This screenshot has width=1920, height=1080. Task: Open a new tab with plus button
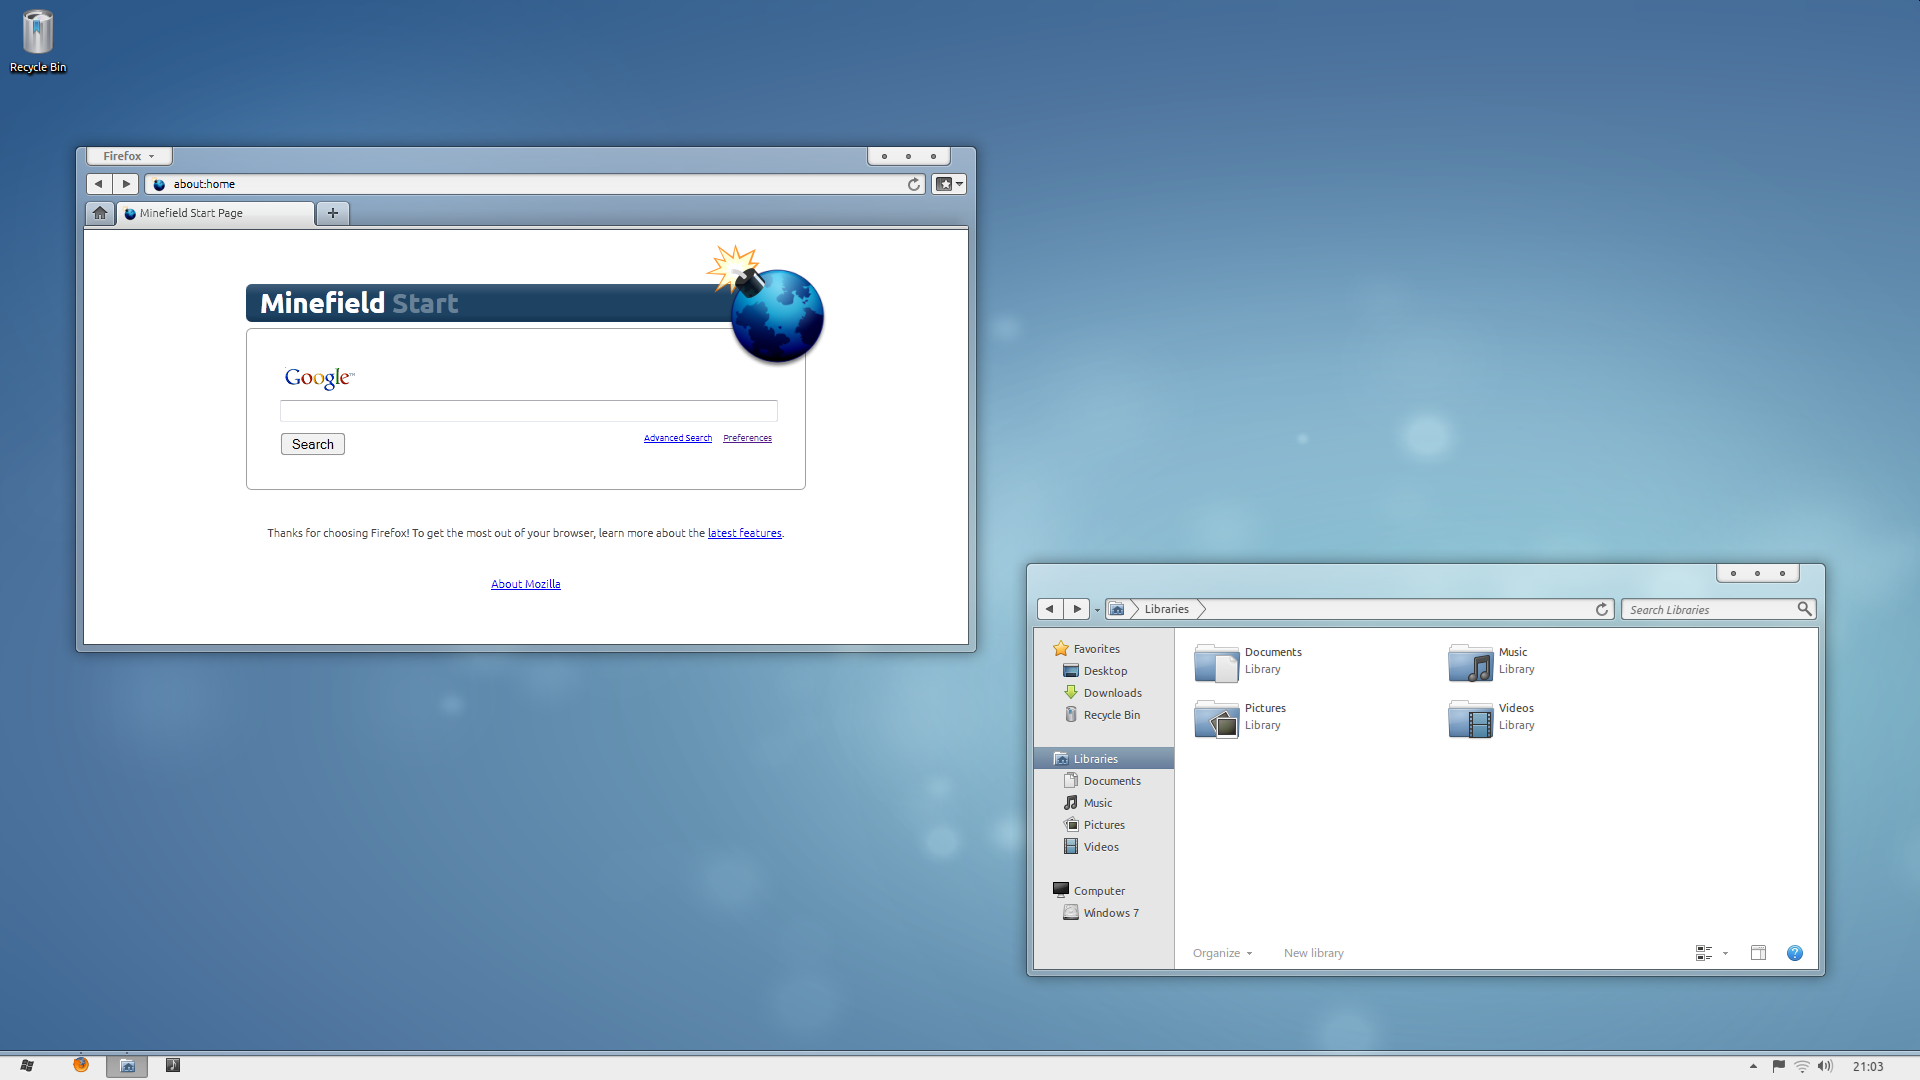click(333, 213)
